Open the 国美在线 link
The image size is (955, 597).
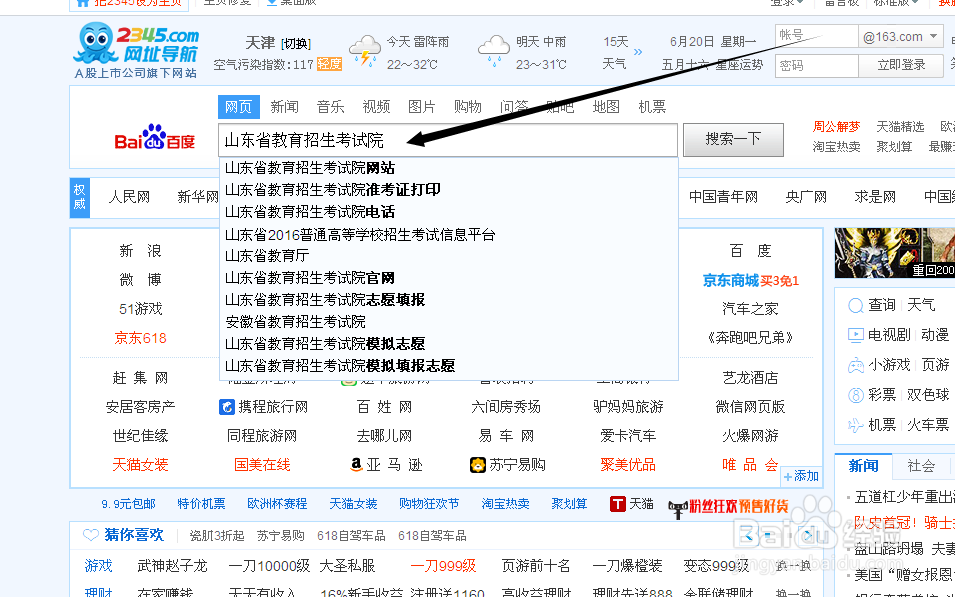(263, 465)
